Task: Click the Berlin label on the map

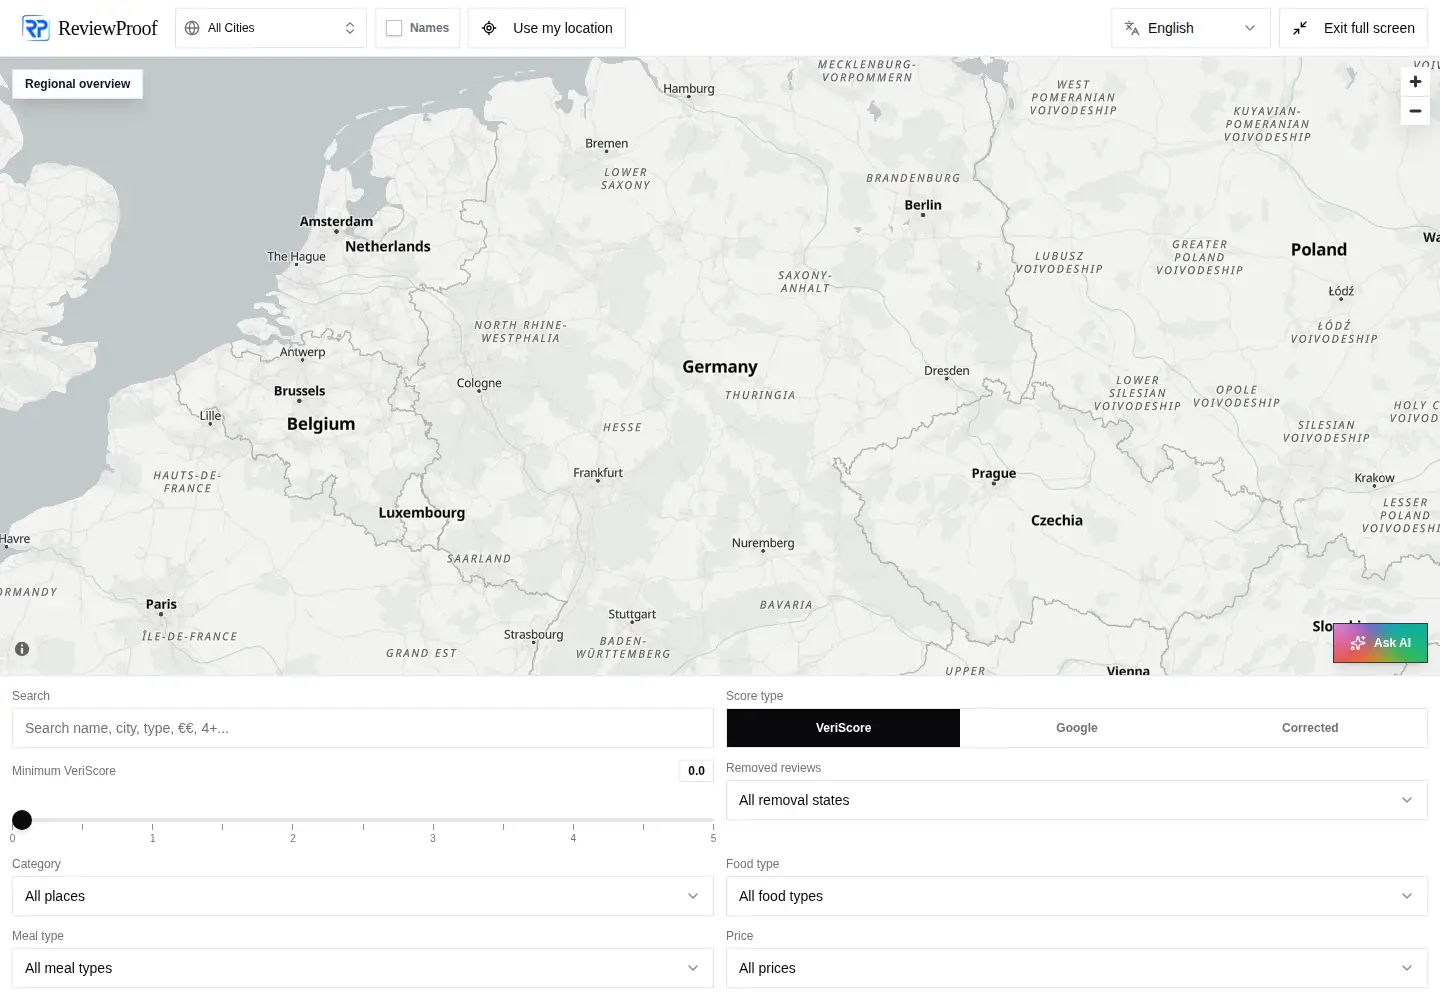Action: pyautogui.click(x=923, y=205)
